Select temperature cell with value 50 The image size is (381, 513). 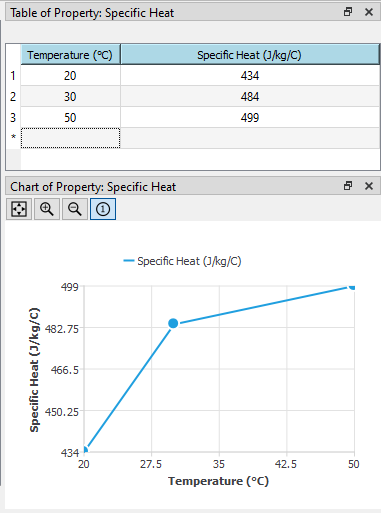[70, 117]
